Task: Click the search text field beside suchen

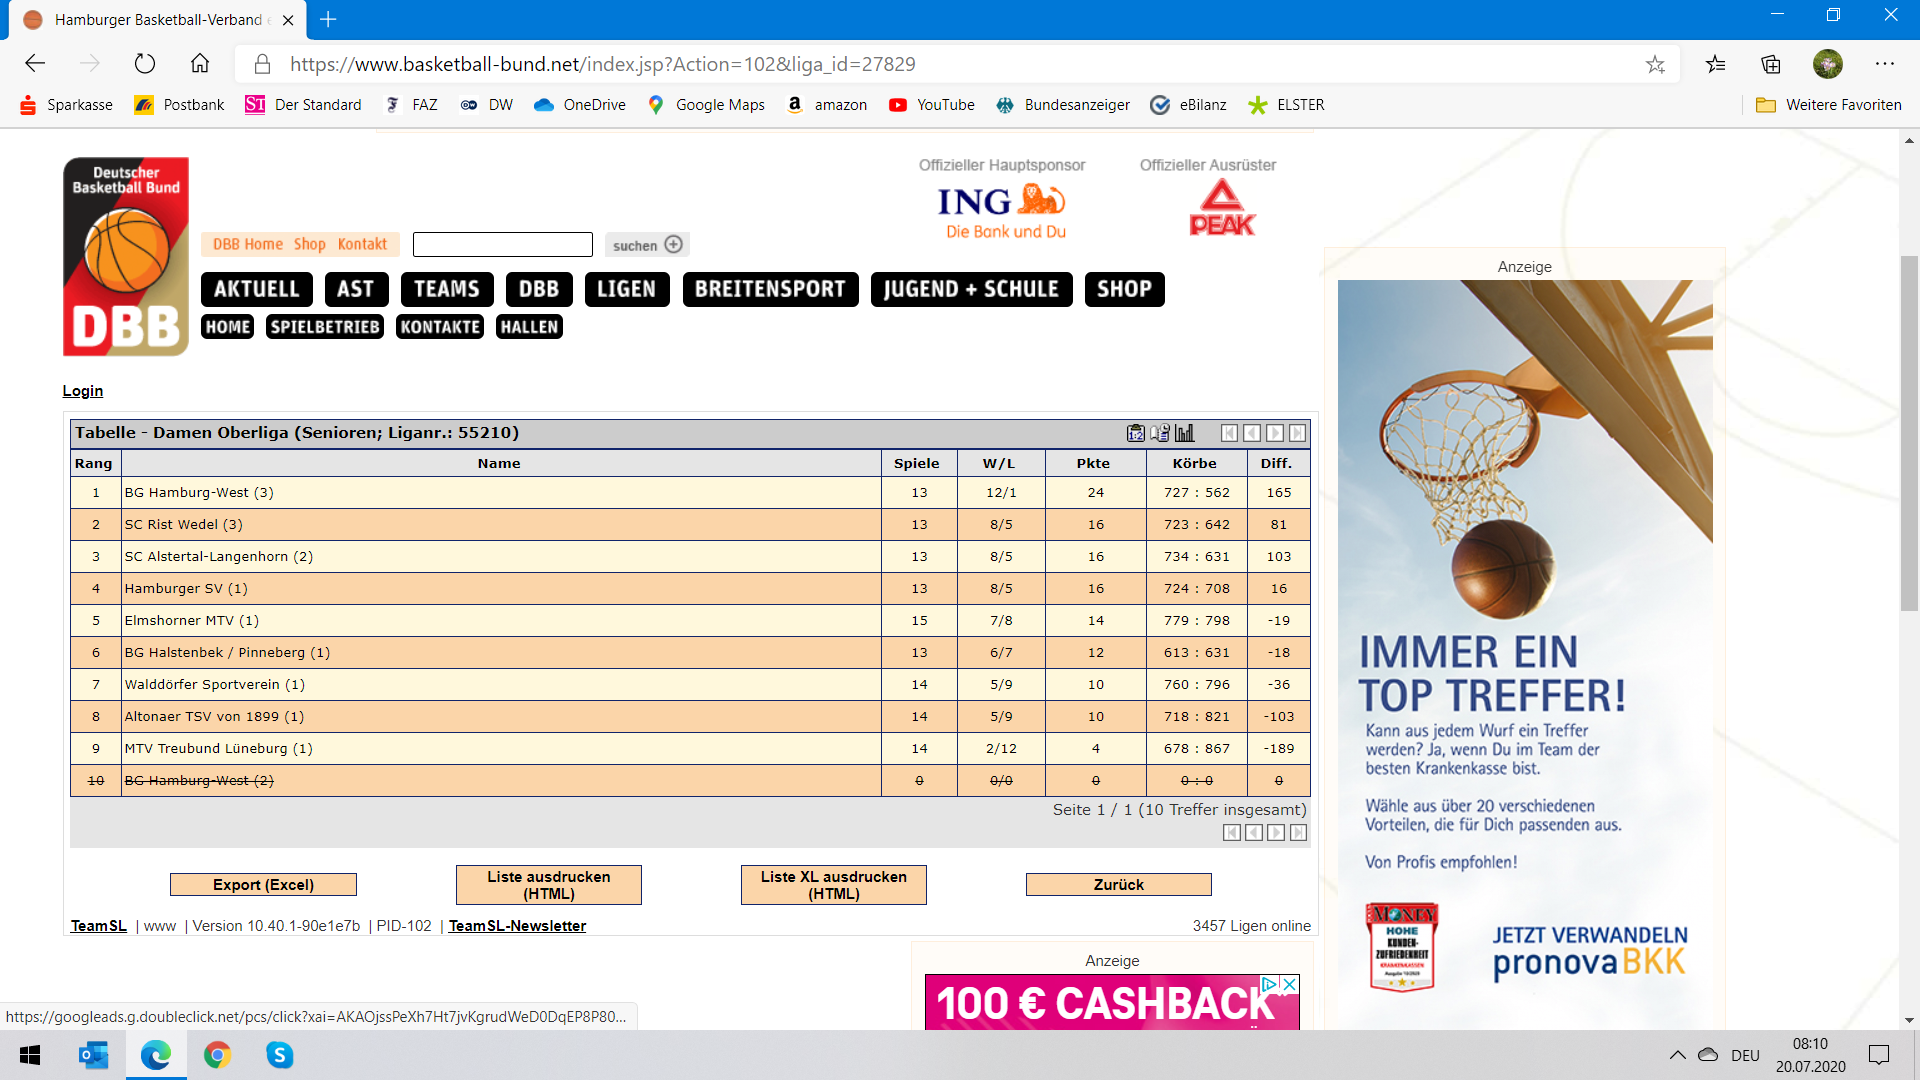Action: [x=503, y=245]
